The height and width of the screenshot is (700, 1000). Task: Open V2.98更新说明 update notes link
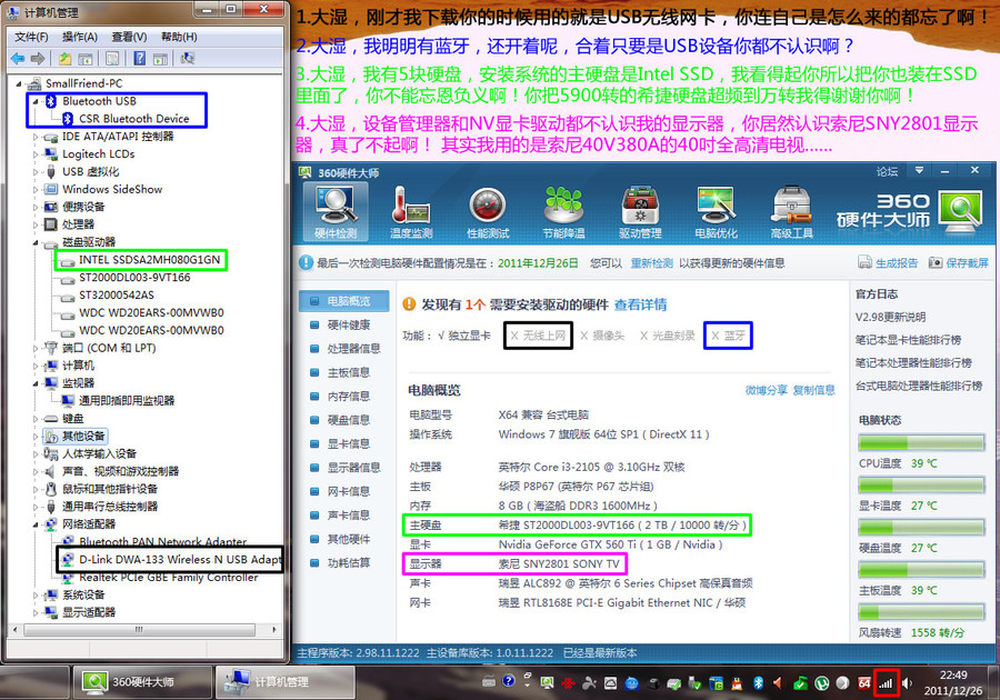click(x=890, y=317)
